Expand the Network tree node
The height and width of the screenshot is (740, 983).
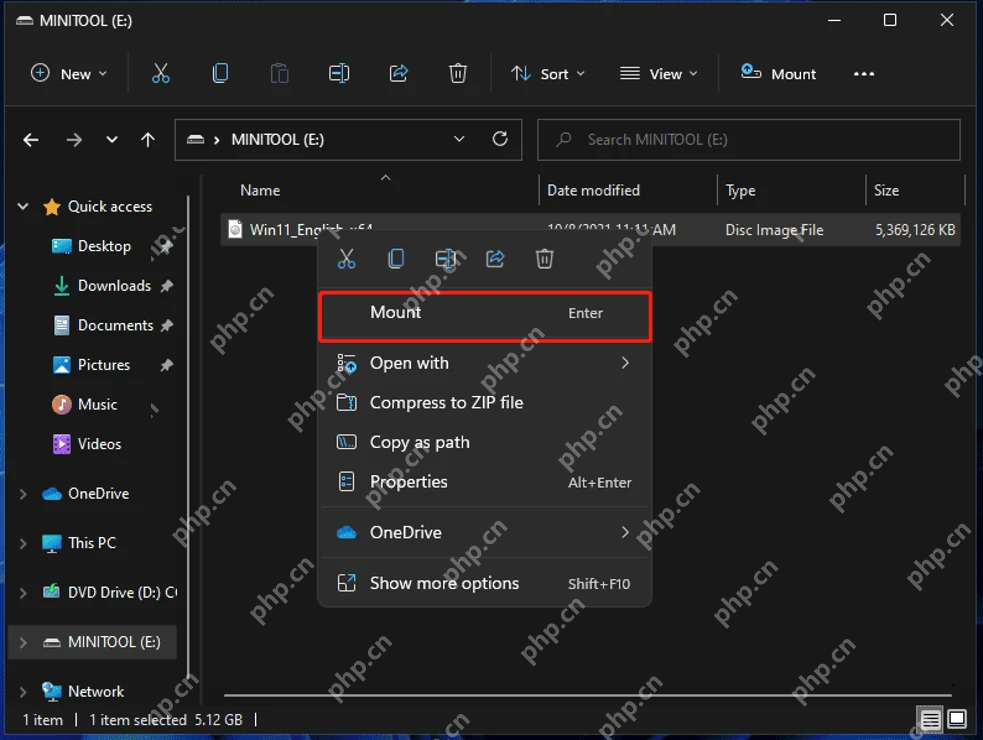pos(23,692)
